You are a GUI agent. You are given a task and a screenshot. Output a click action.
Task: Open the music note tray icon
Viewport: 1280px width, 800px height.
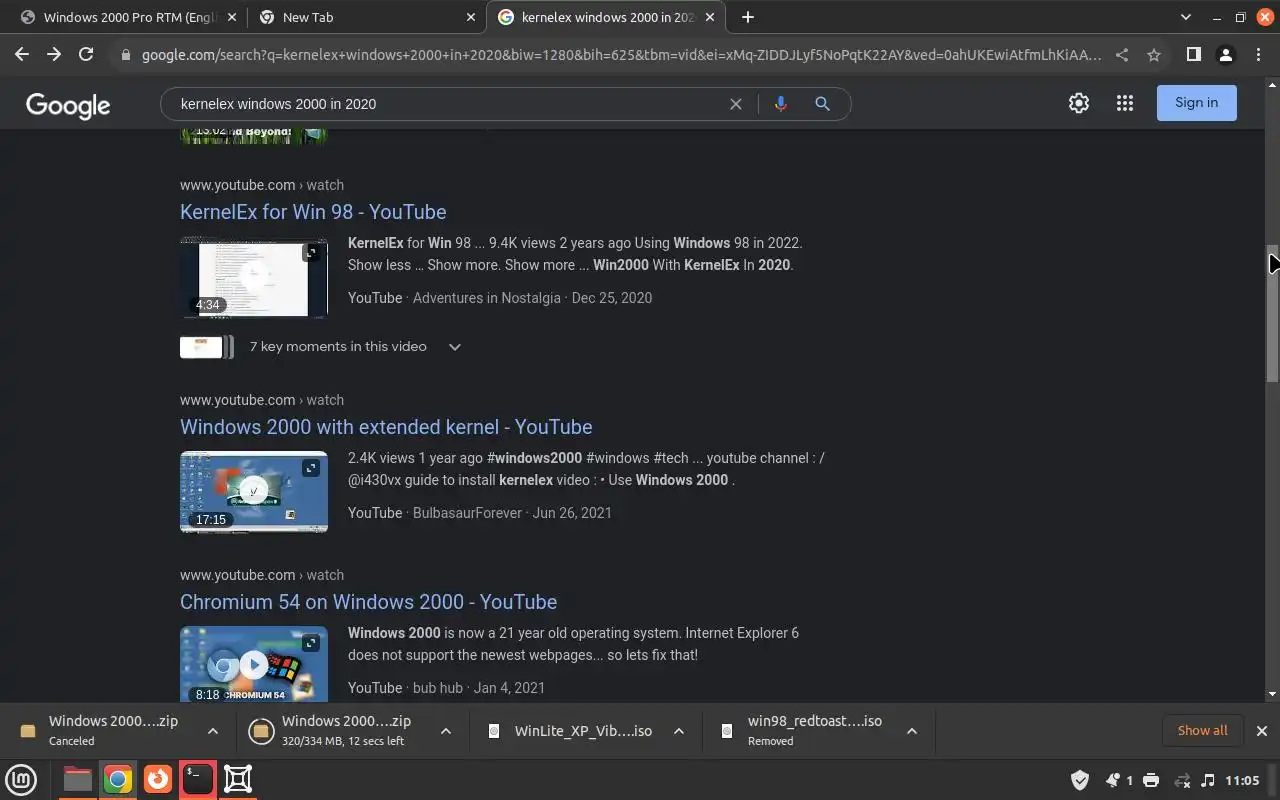point(1208,780)
